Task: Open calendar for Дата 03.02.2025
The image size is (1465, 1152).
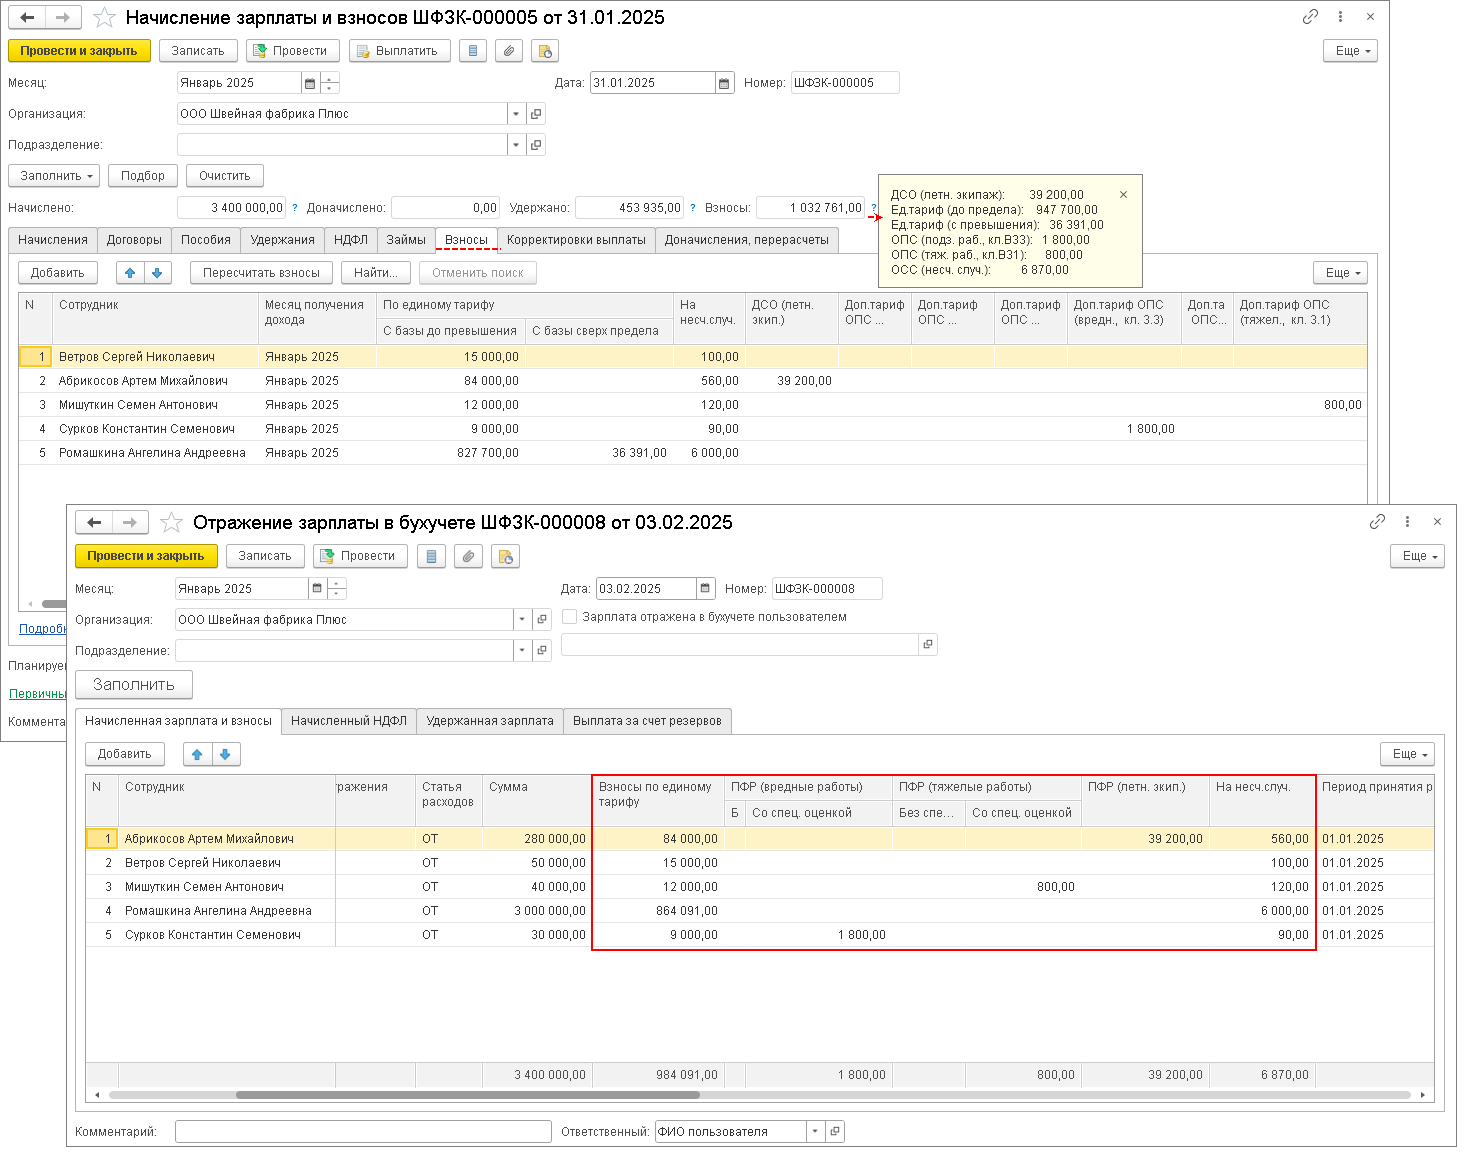Action: [x=705, y=589]
